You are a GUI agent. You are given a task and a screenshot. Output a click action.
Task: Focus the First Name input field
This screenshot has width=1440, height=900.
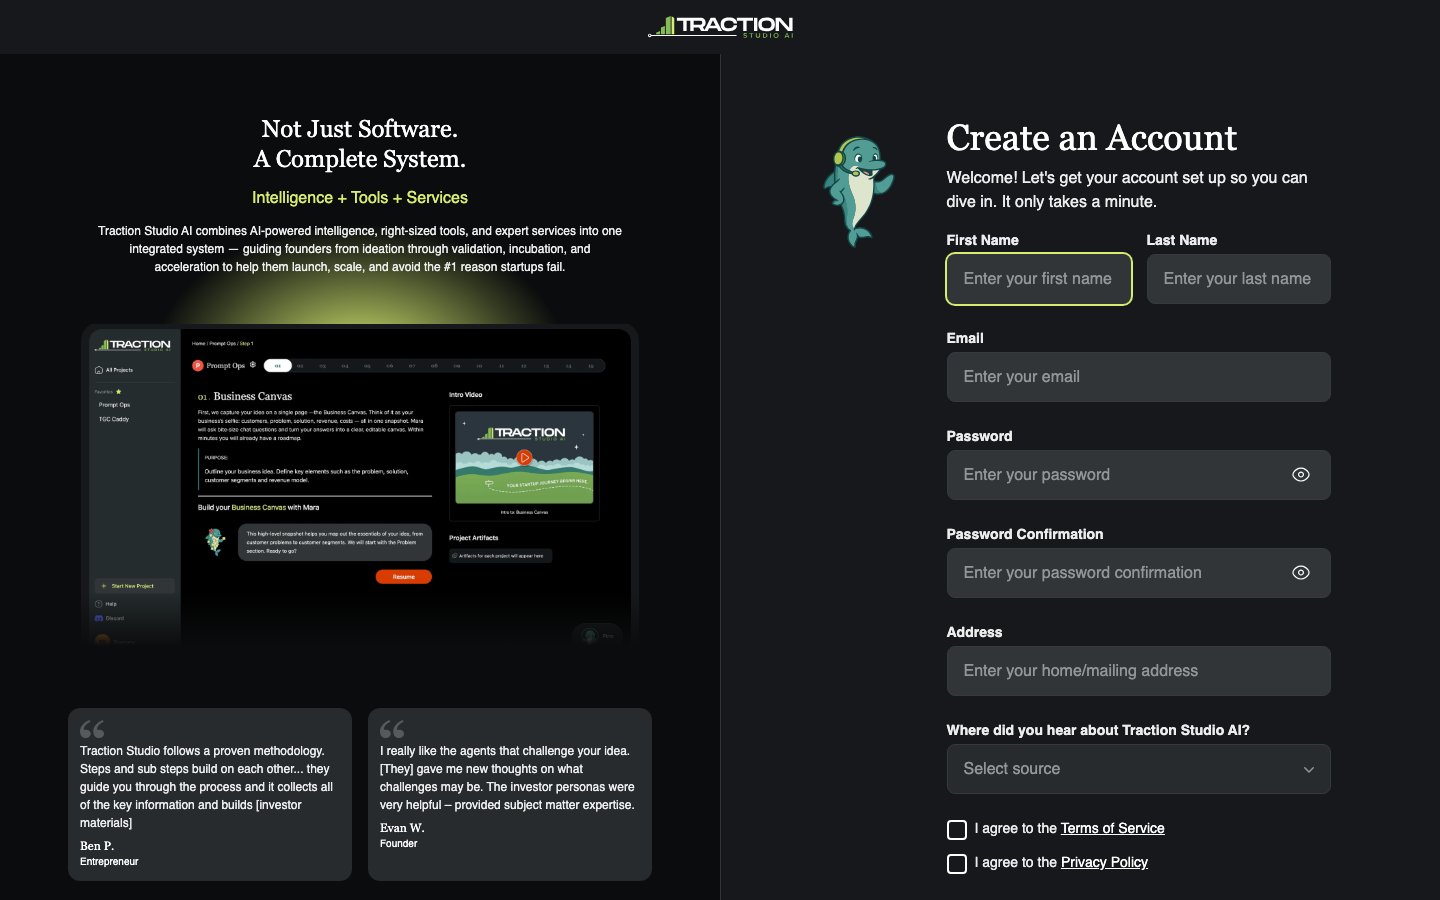pyautogui.click(x=1038, y=279)
